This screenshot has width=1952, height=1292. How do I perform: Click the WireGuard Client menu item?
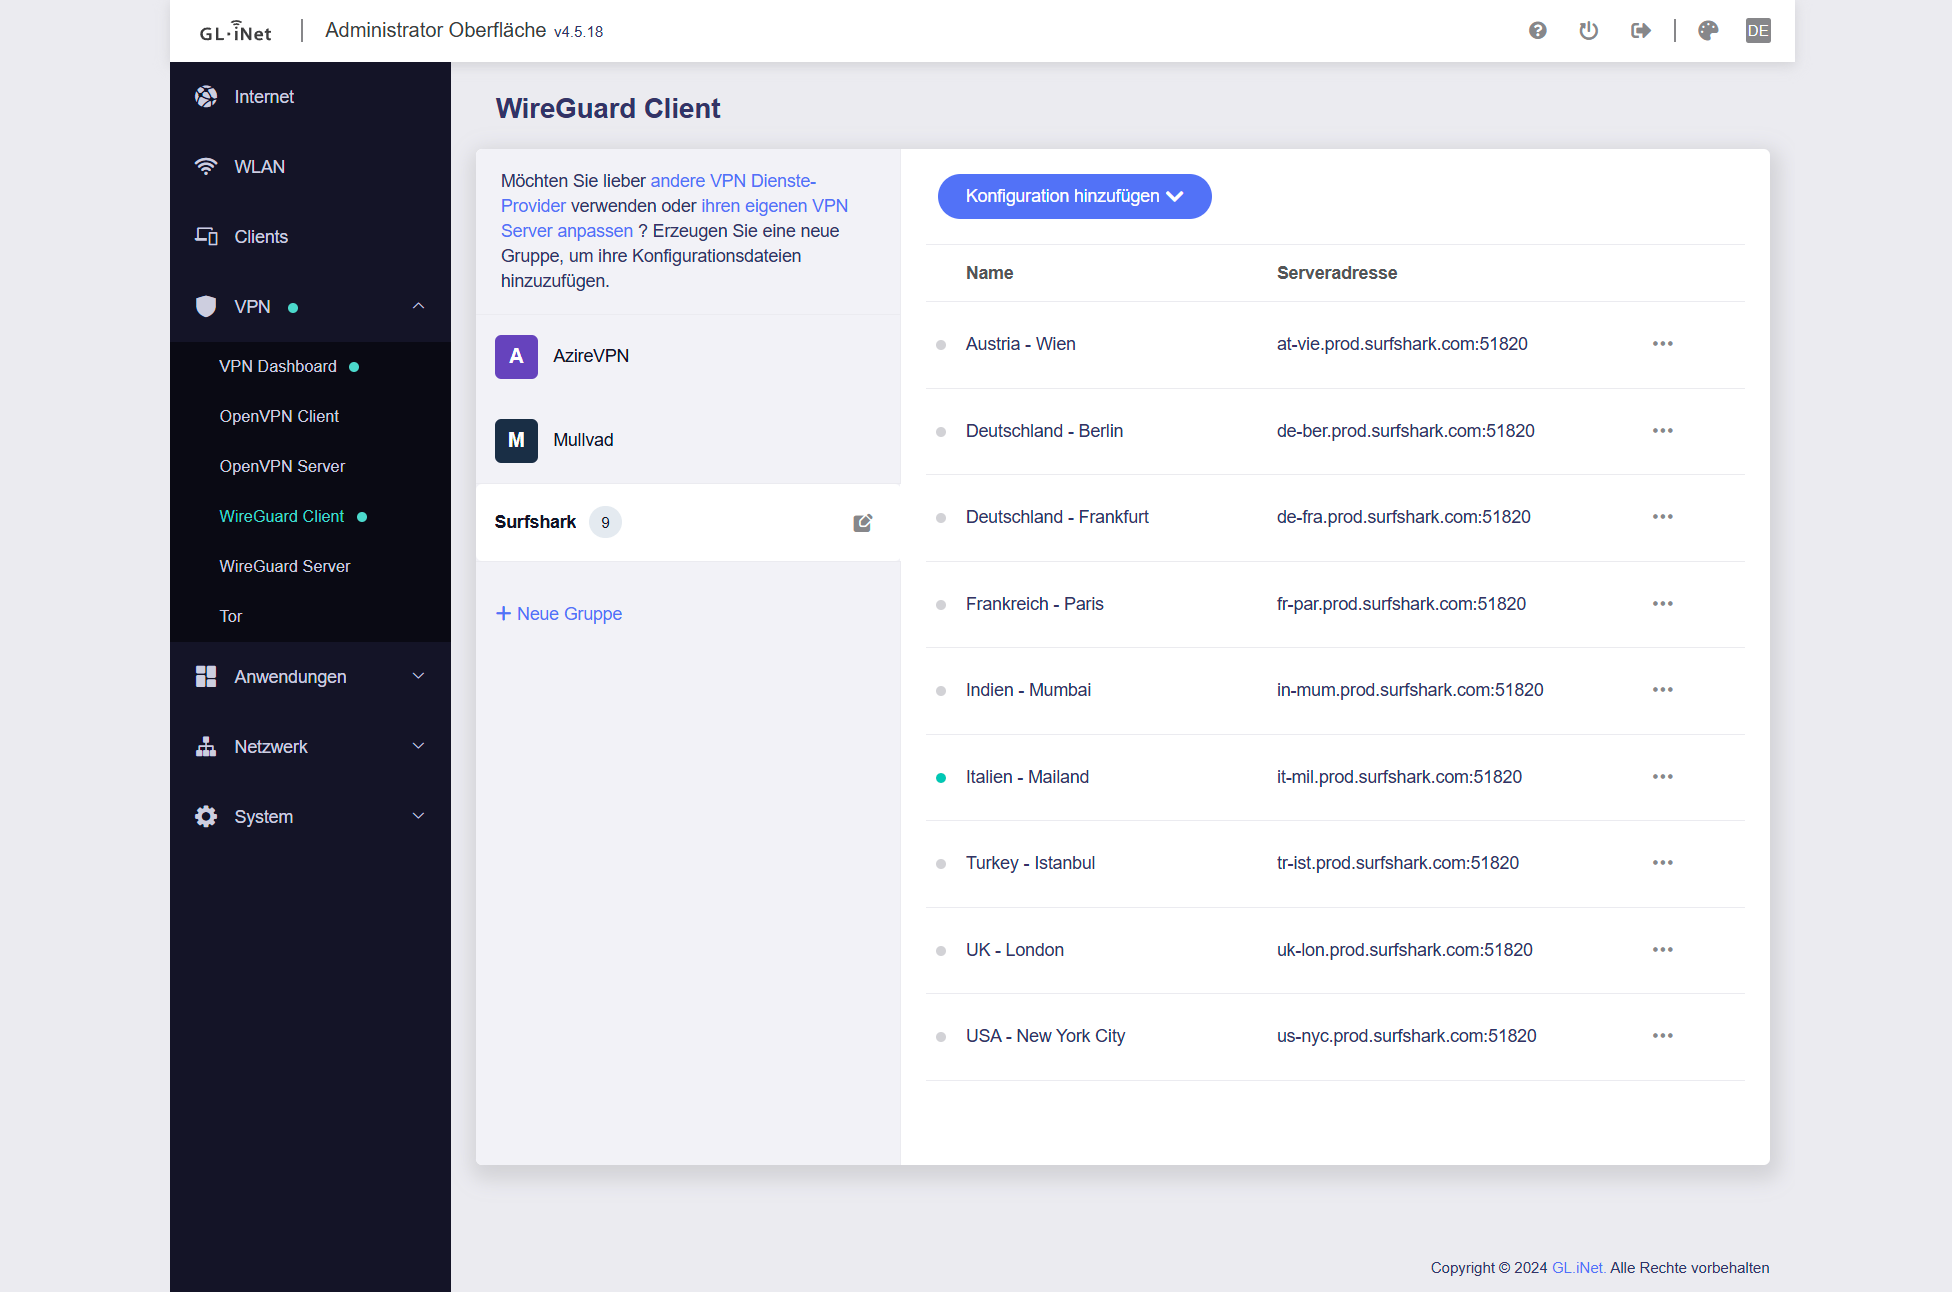[281, 516]
